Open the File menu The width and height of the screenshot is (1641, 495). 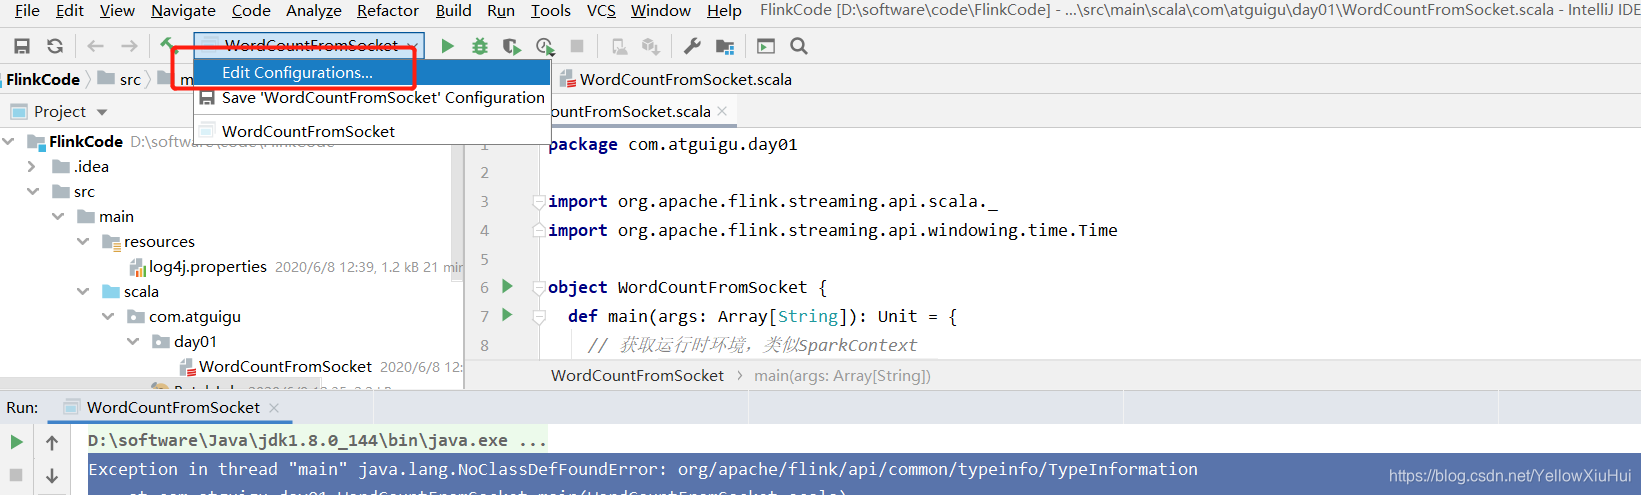coord(27,10)
